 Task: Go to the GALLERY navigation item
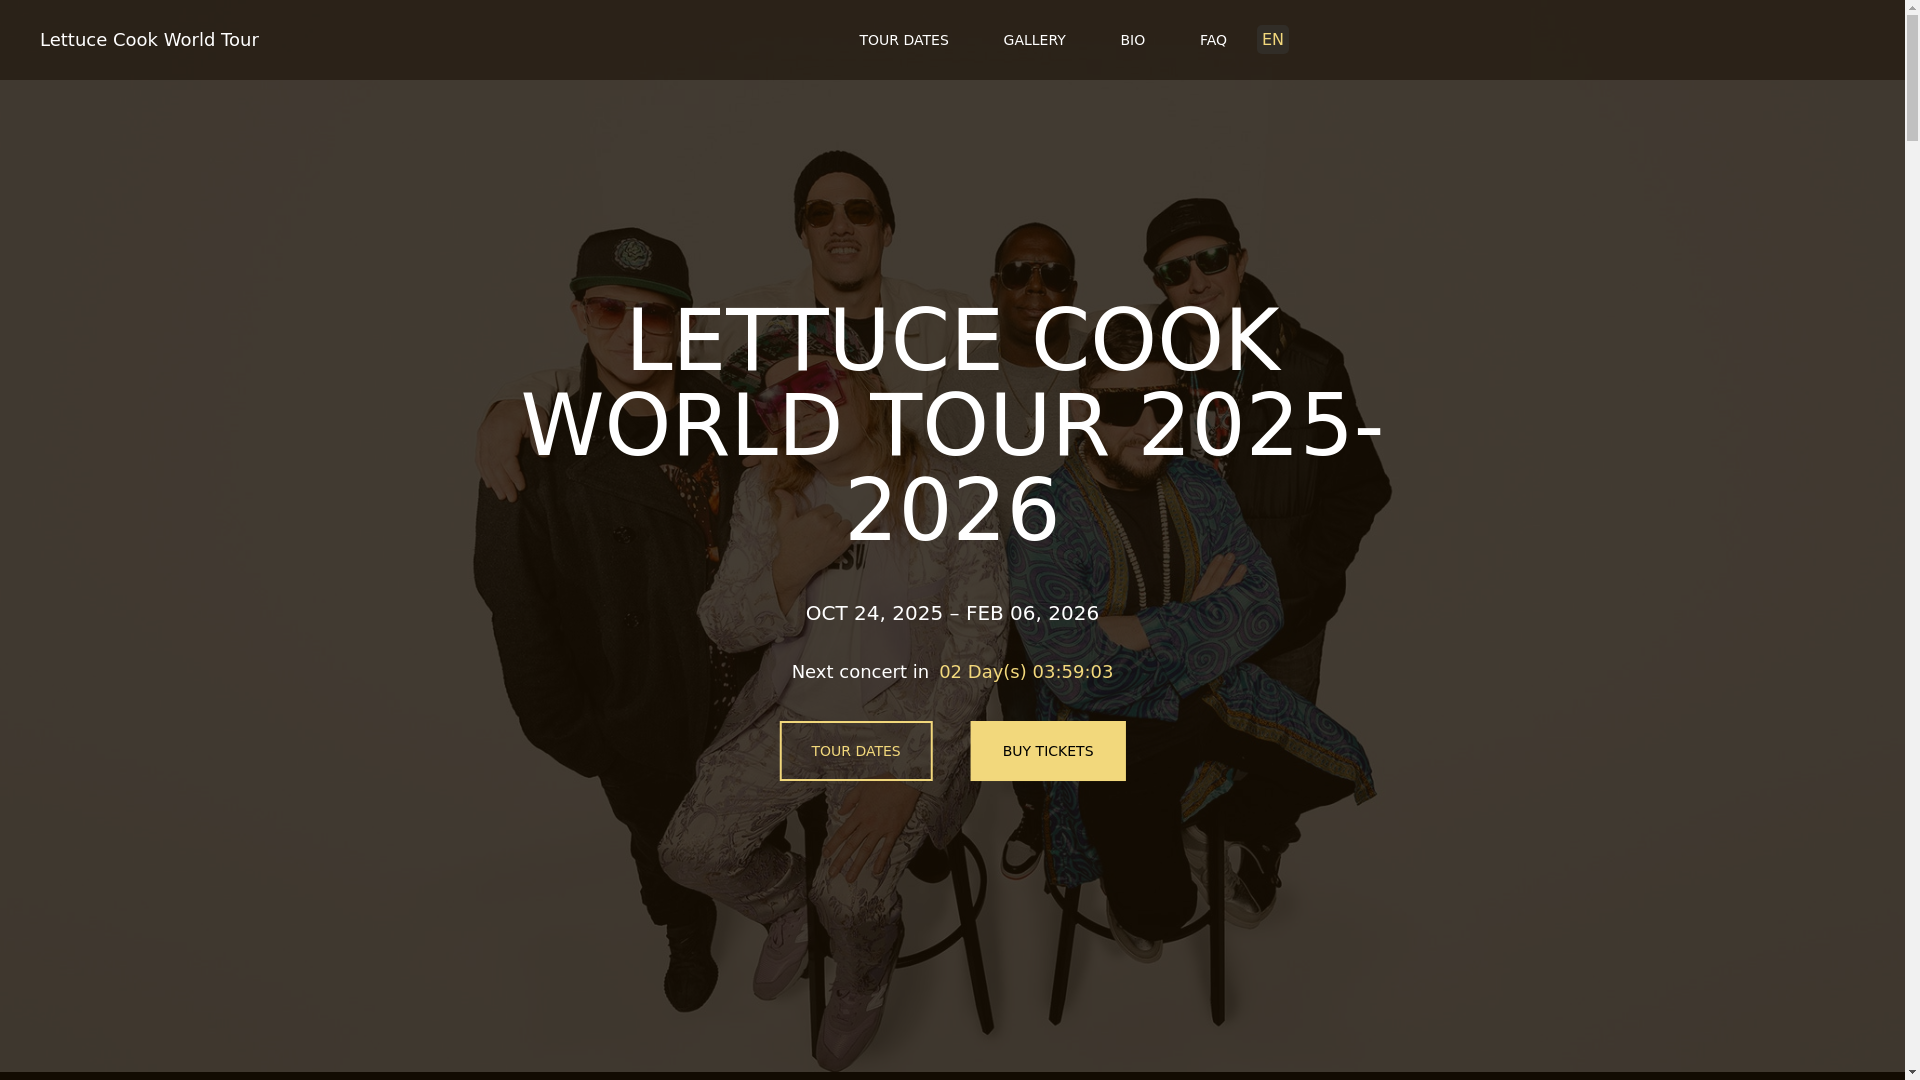click(1034, 40)
